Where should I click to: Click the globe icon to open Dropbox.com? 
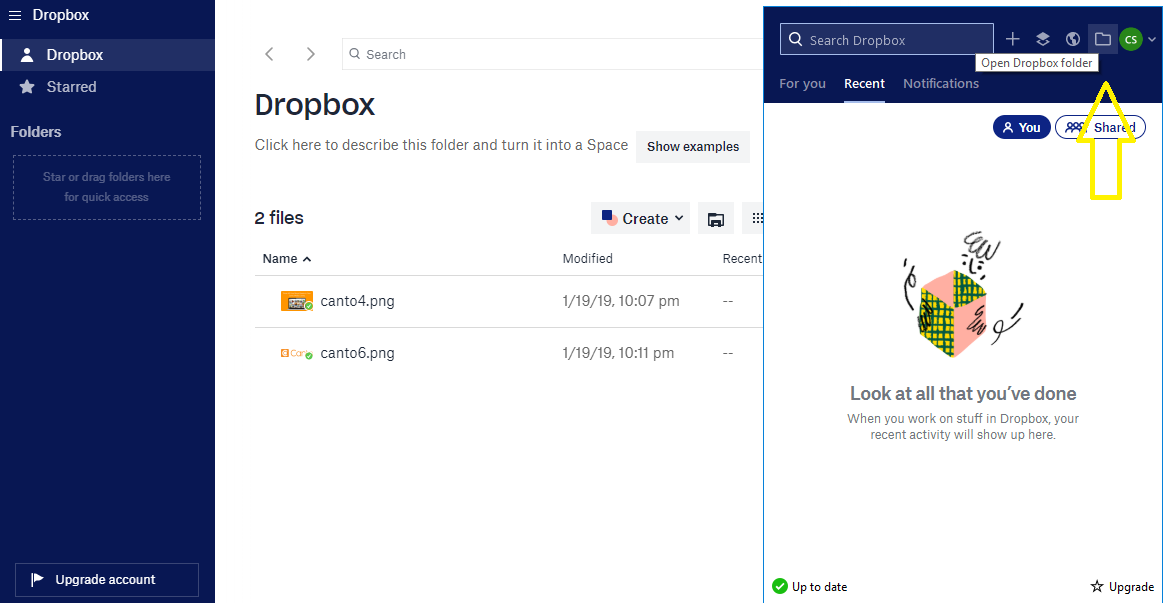1072,39
